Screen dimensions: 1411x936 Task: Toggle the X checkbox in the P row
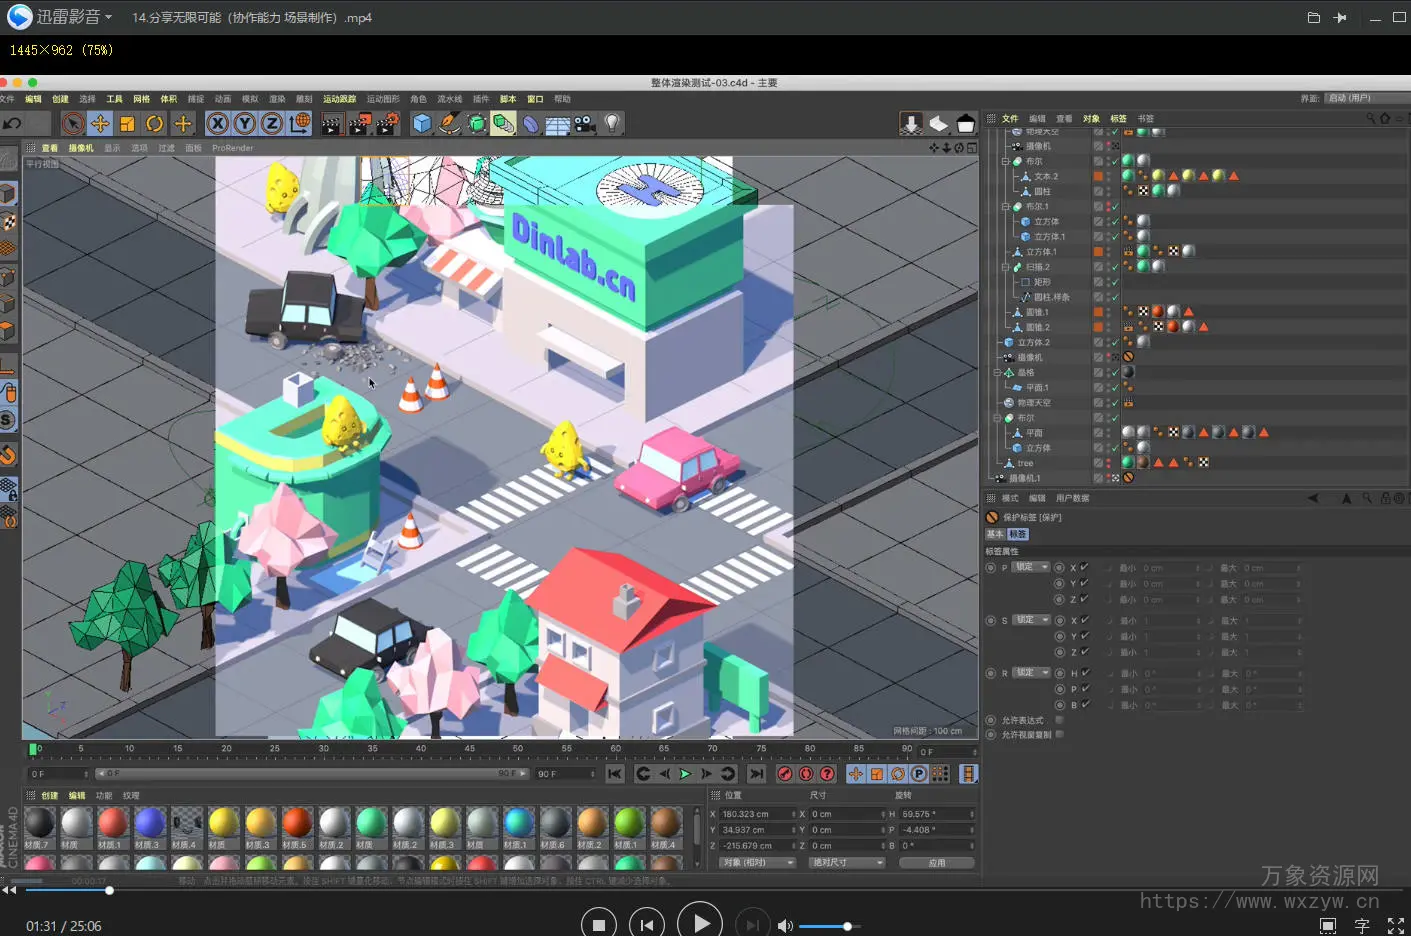(1085, 567)
